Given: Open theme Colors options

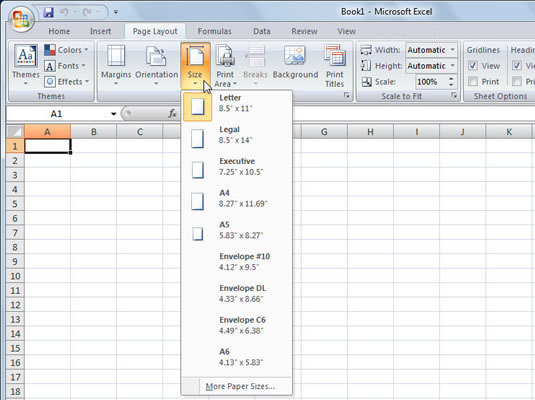Looking at the screenshot, I should [67, 50].
